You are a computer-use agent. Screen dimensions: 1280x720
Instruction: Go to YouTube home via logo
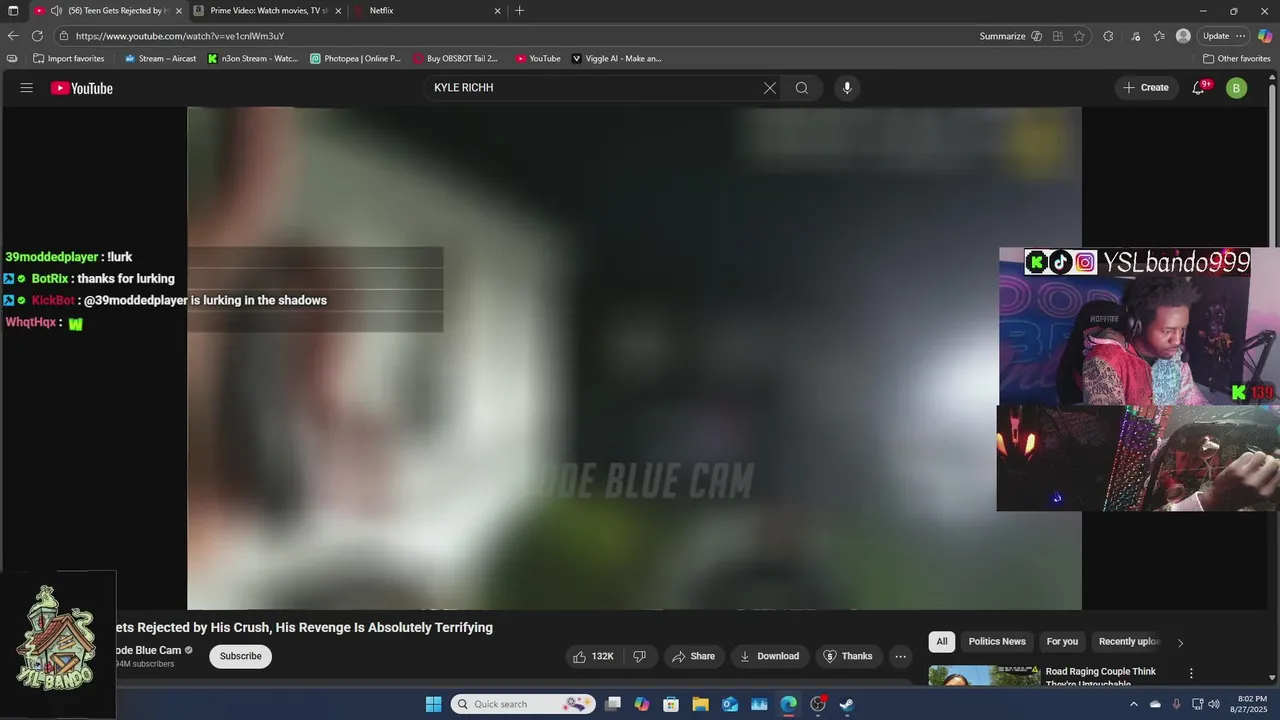click(82, 88)
